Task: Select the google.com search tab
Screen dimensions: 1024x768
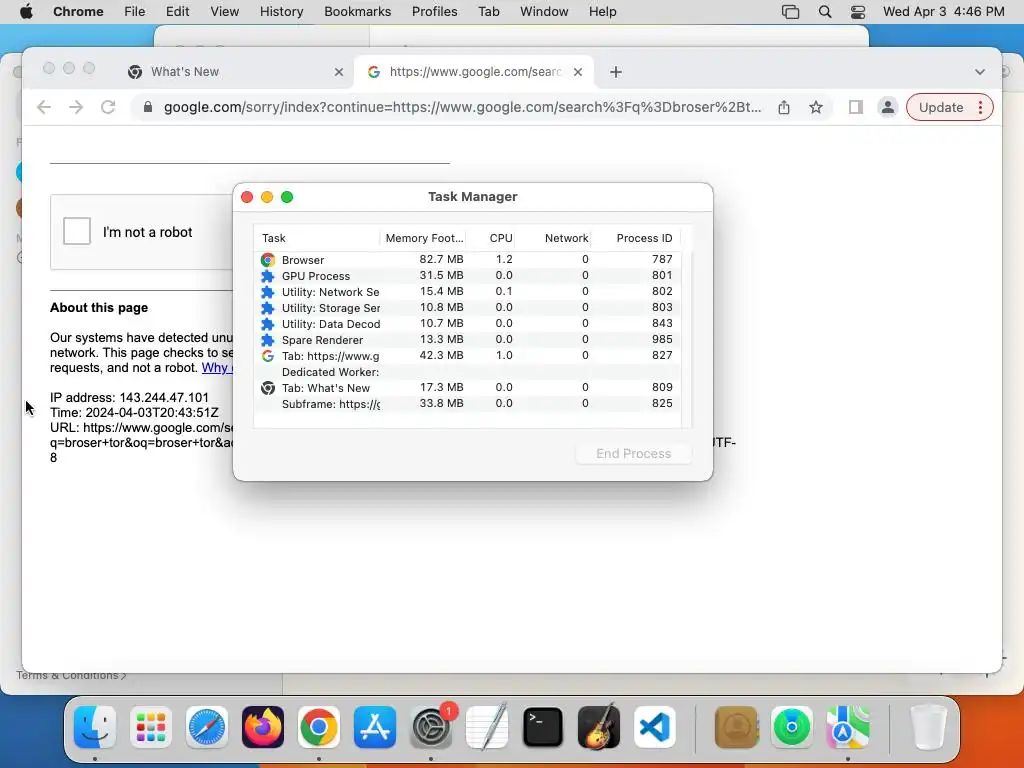Action: 474,72
